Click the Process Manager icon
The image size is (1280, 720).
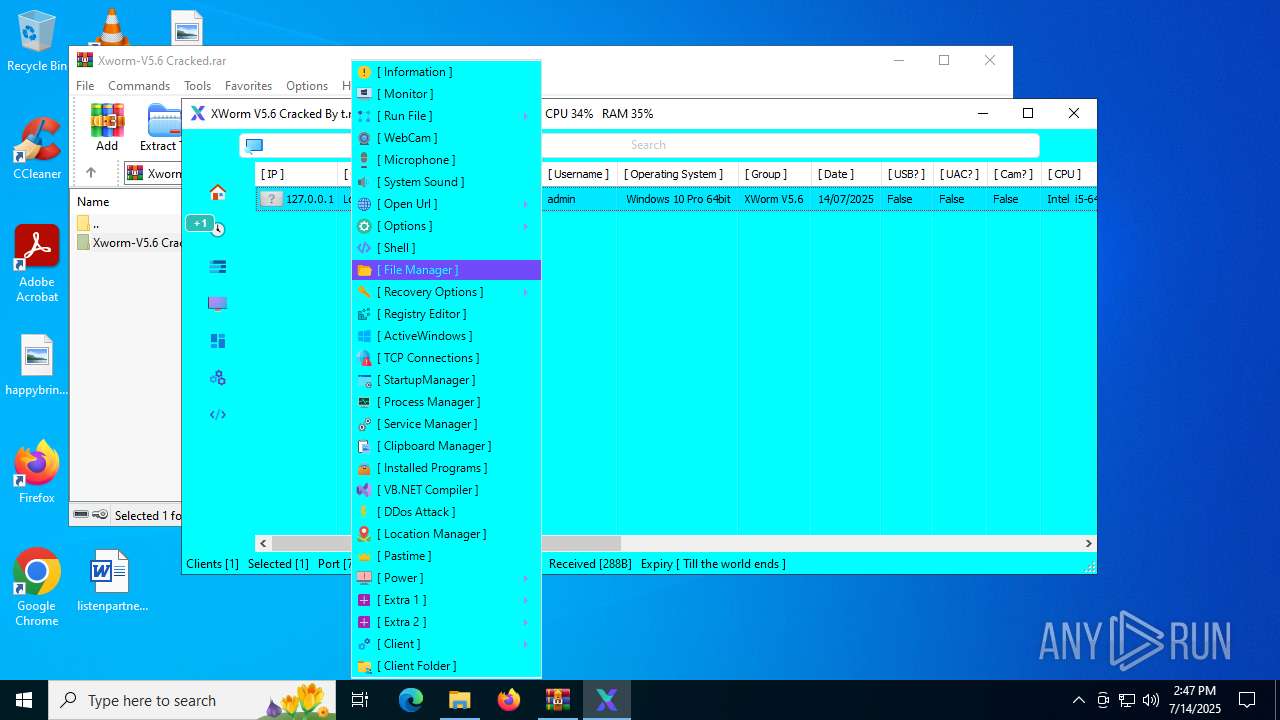click(365, 402)
